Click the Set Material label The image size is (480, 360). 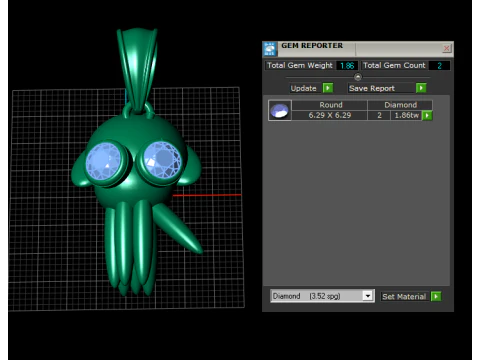(x=404, y=297)
